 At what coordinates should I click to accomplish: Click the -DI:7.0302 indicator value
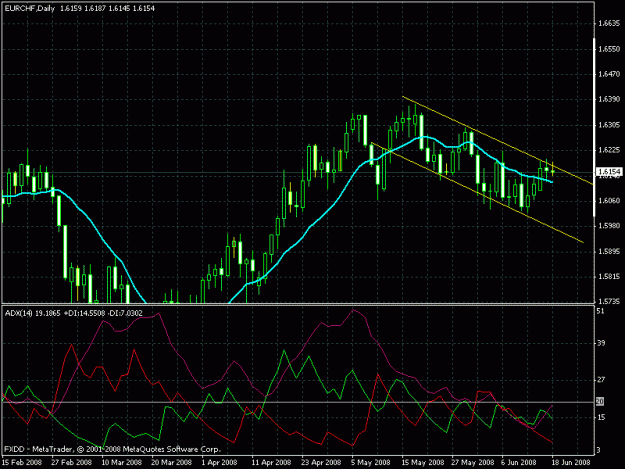(125, 313)
